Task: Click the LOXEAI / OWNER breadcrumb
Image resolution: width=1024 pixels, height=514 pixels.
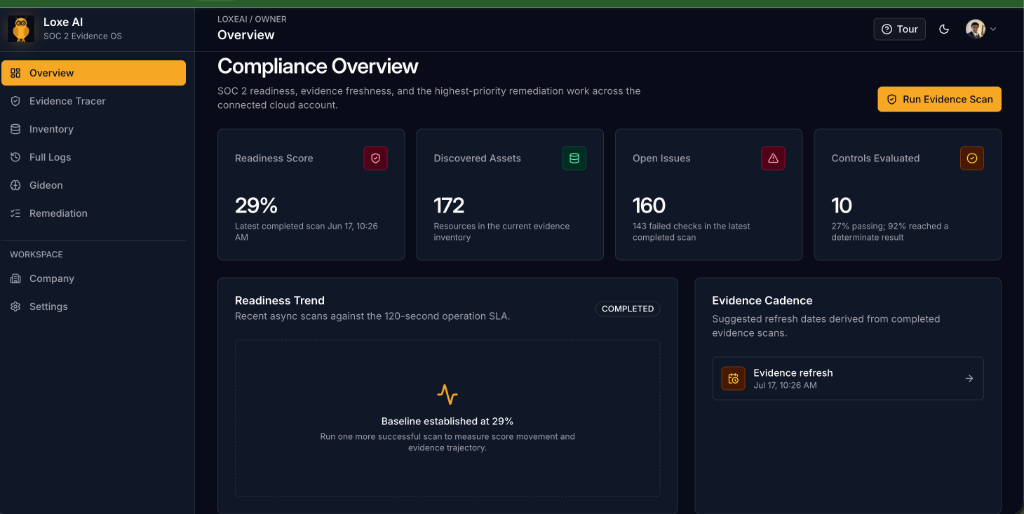Action: point(252,19)
